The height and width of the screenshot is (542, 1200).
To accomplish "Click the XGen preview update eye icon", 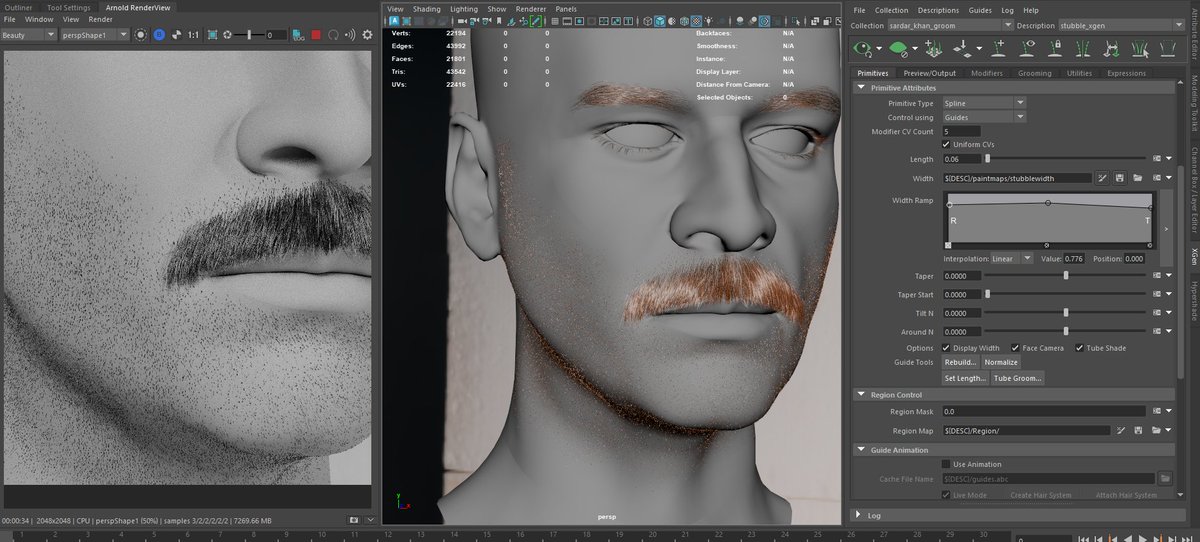I will [x=863, y=48].
